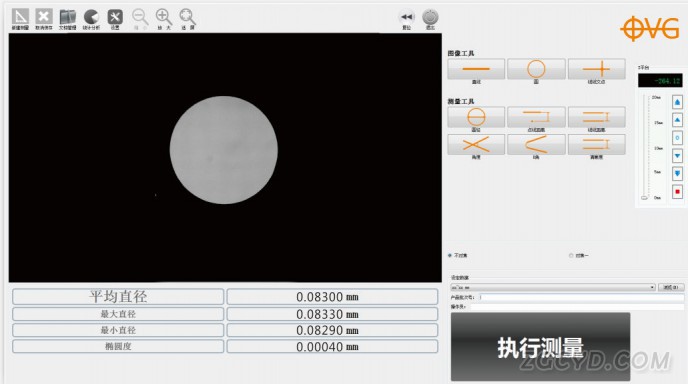Click the browse button beside dropdown
The image size is (688, 384).
pos(671,287)
